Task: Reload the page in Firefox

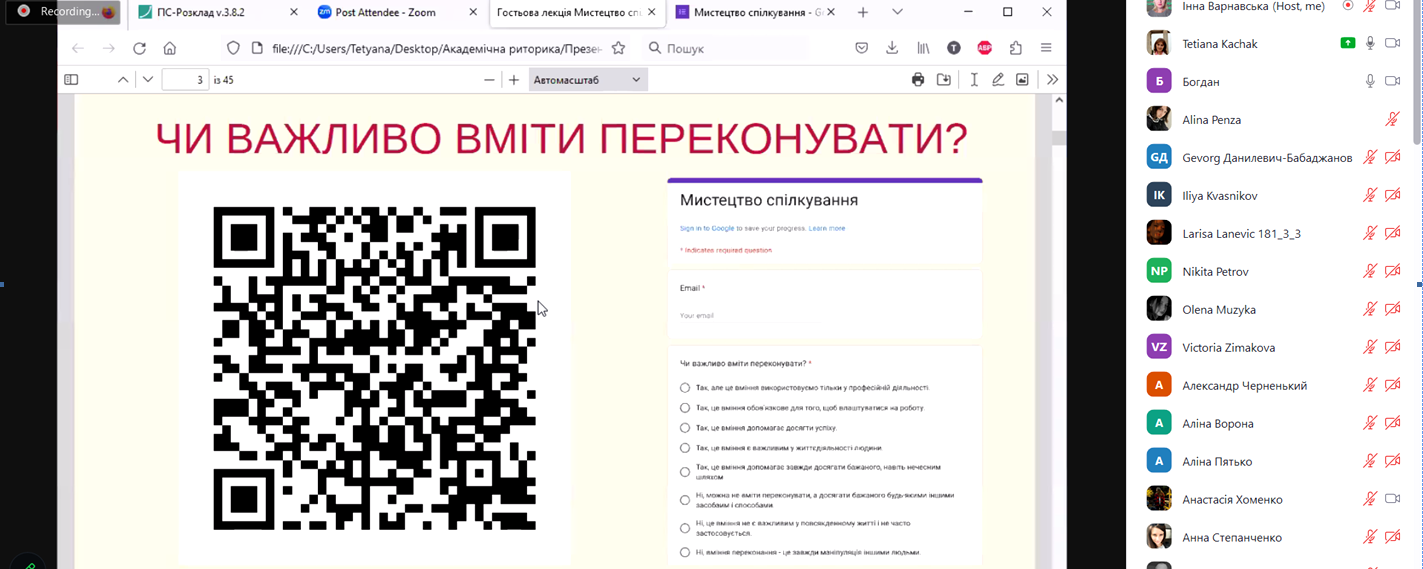Action: tap(139, 48)
